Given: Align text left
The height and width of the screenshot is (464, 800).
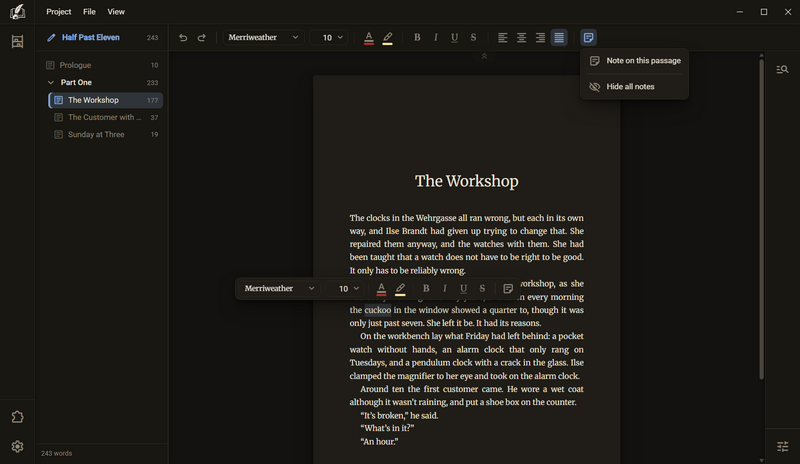Looking at the screenshot, I should pyautogui.click(x=503, y=38).
